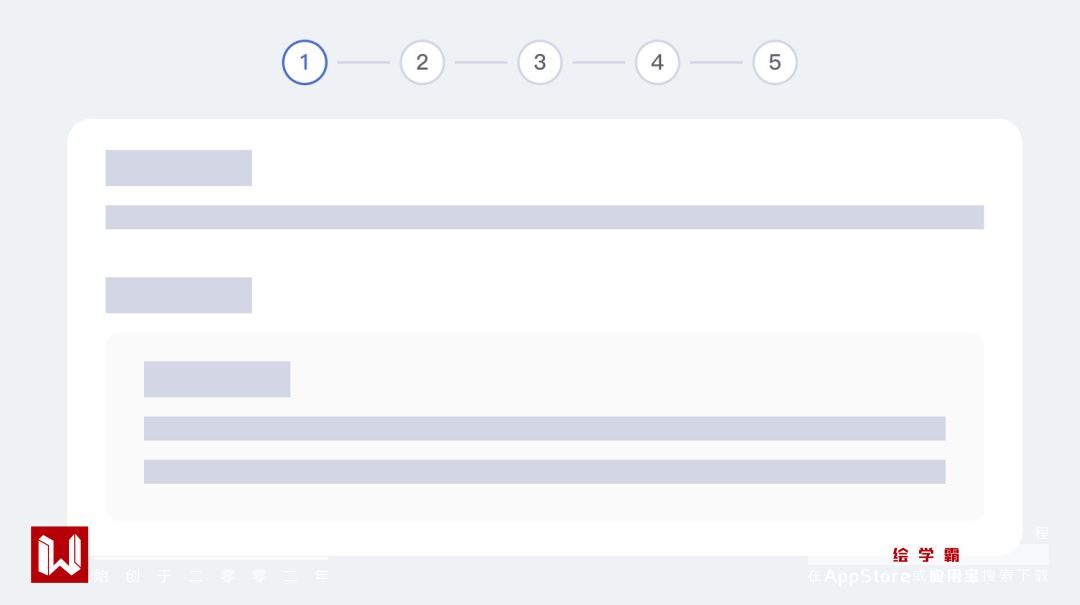Click the full-width placeholder bar under first heading

[x=544, y=217]
